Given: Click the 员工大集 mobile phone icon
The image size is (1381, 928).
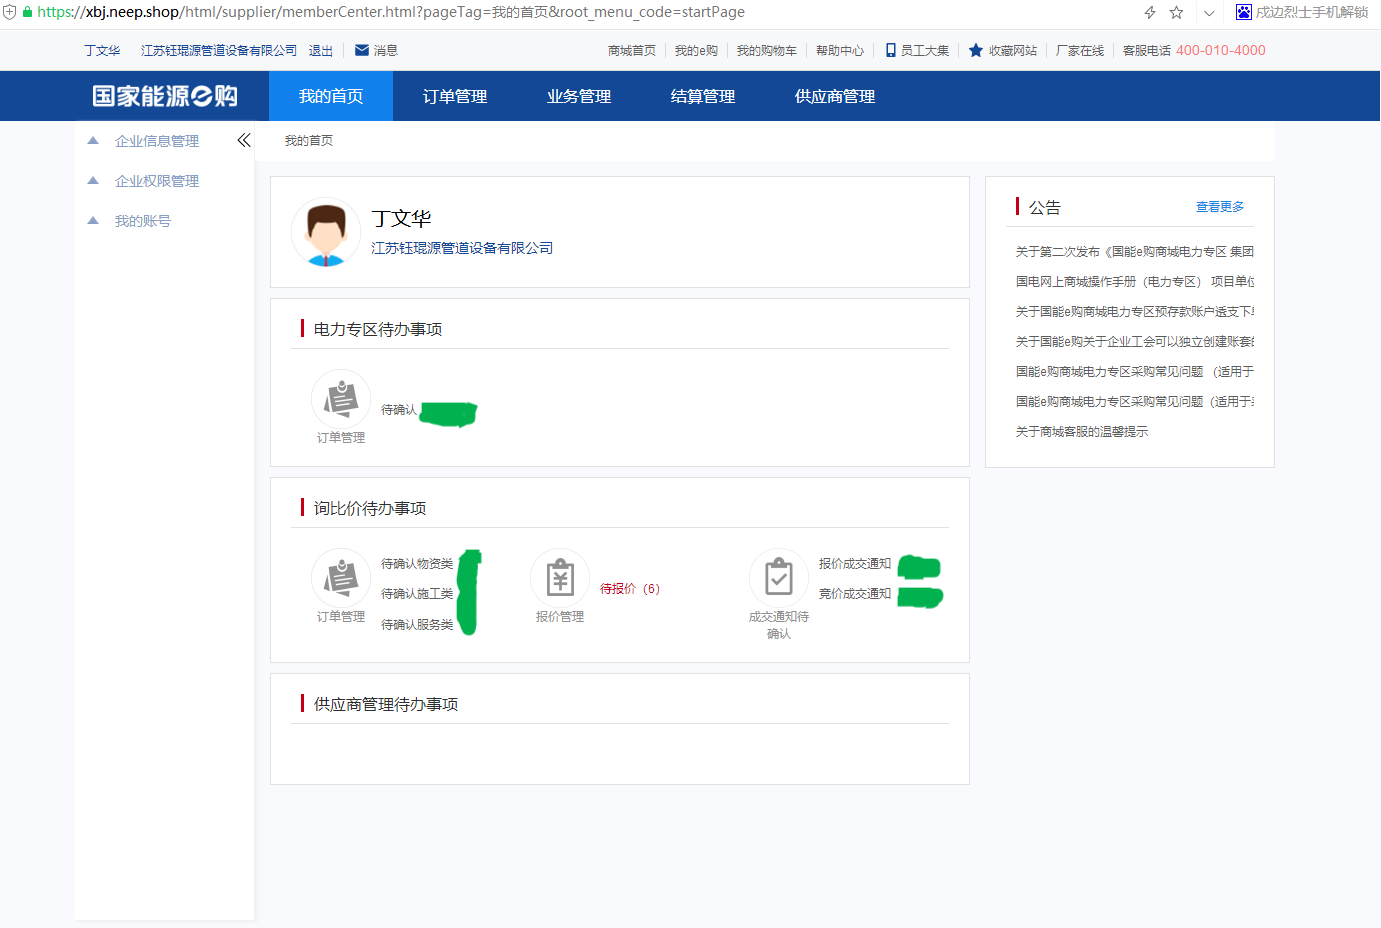Looking at the screenshot, I should coord(890,49).
